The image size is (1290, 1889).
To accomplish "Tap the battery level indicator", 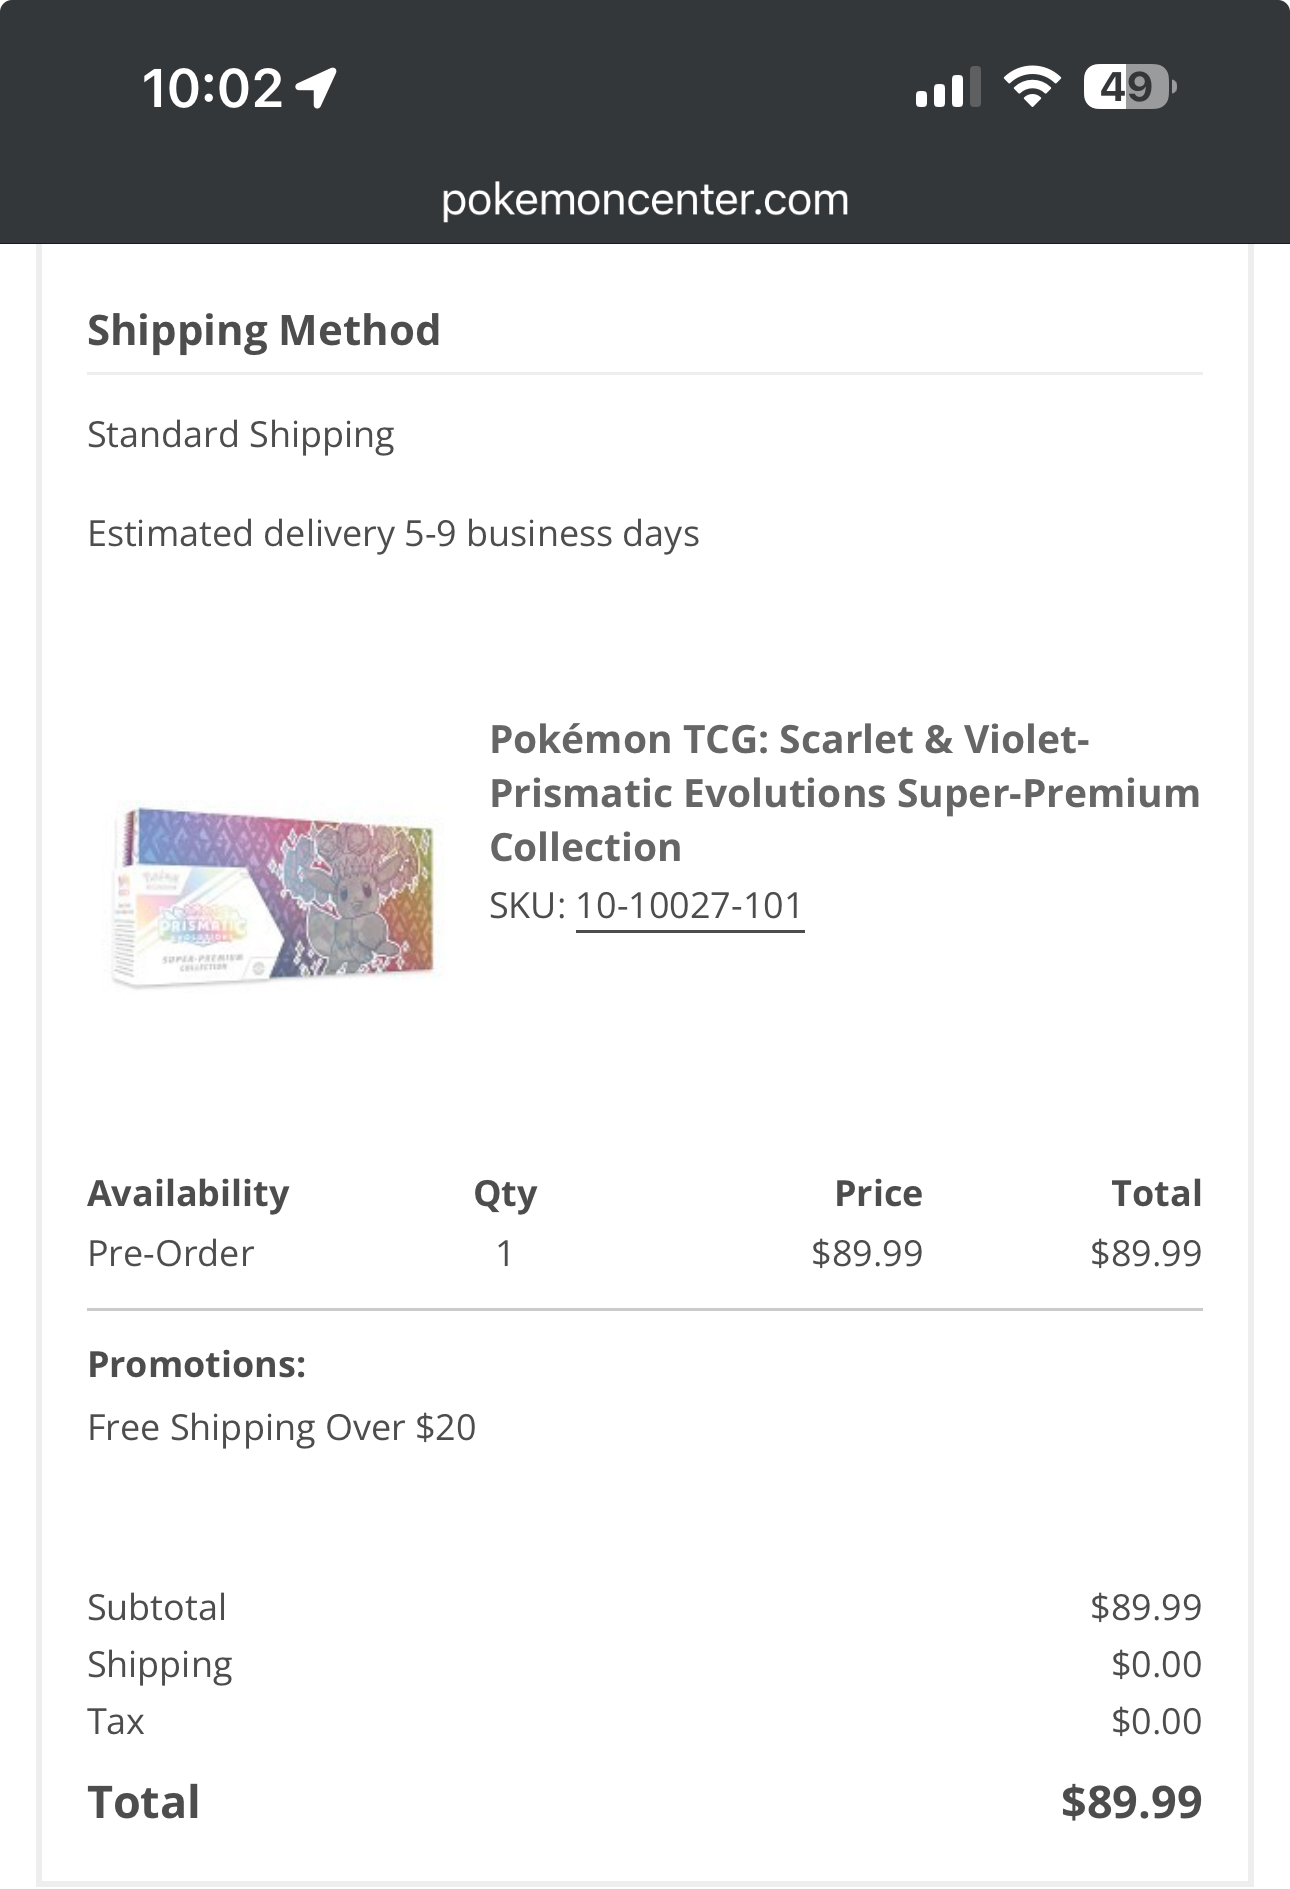I will [x=1129, y=88].
